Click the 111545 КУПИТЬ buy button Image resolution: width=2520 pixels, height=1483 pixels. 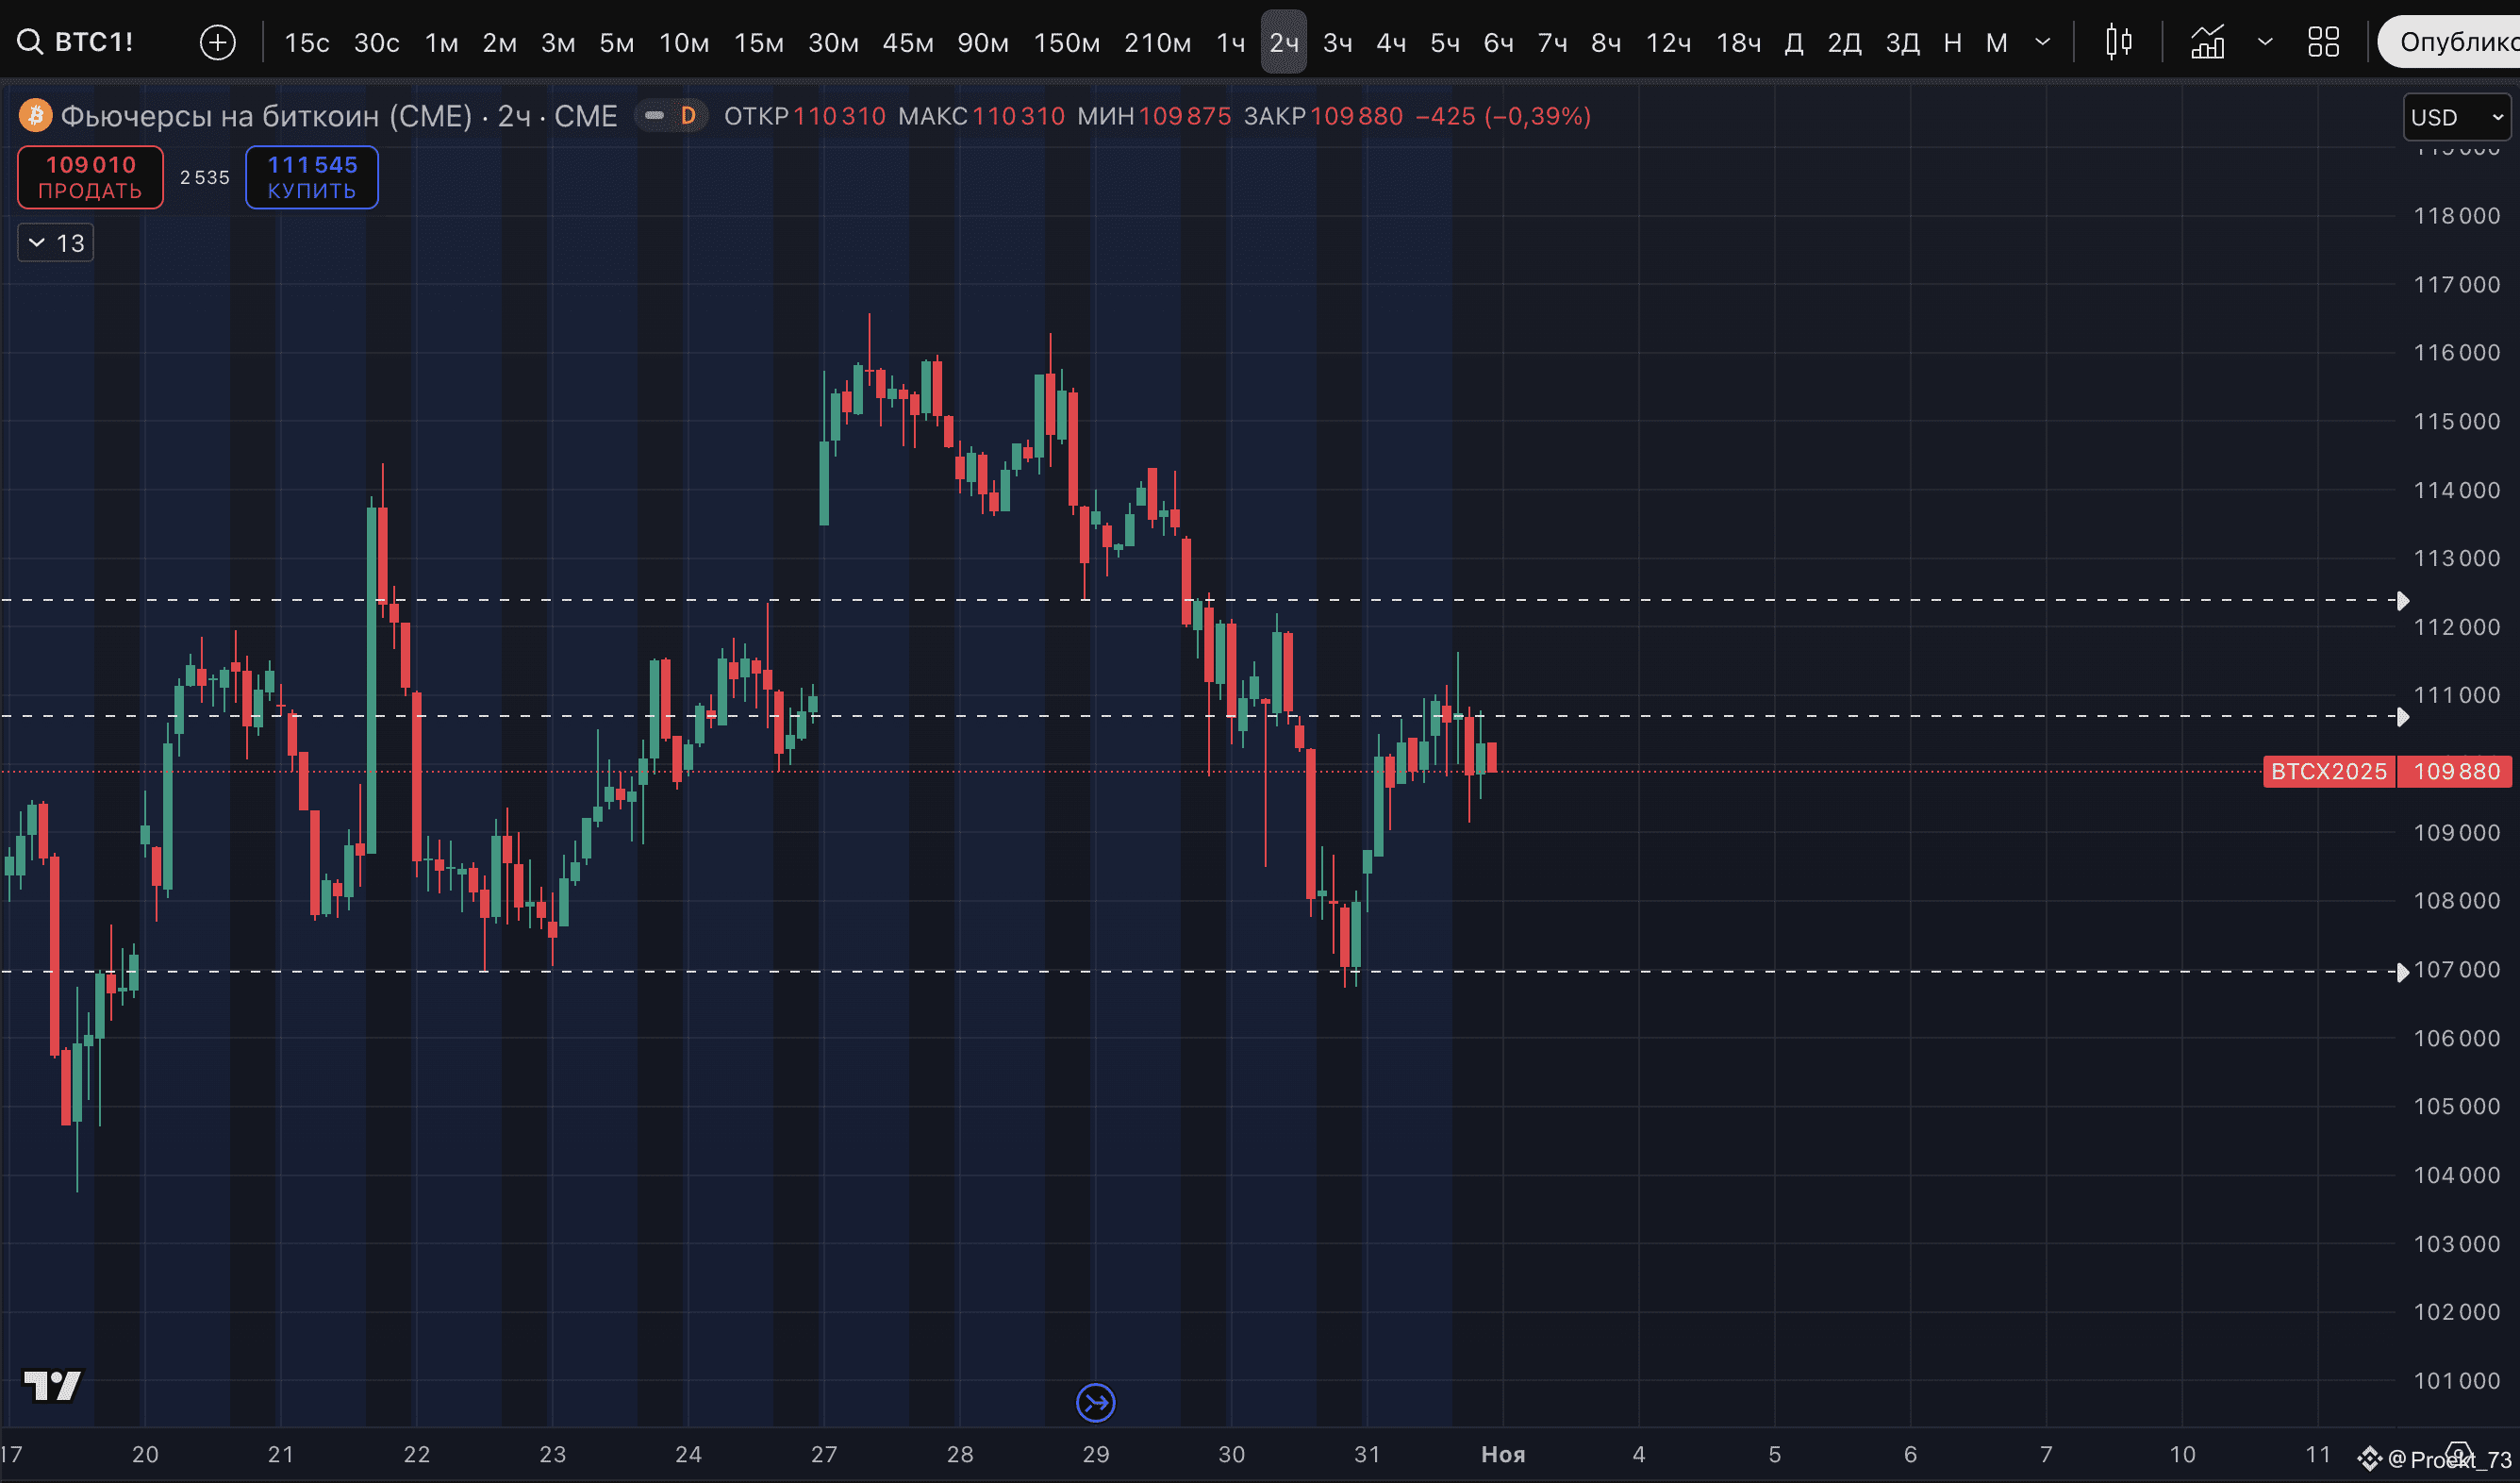(x=312, y=177)
